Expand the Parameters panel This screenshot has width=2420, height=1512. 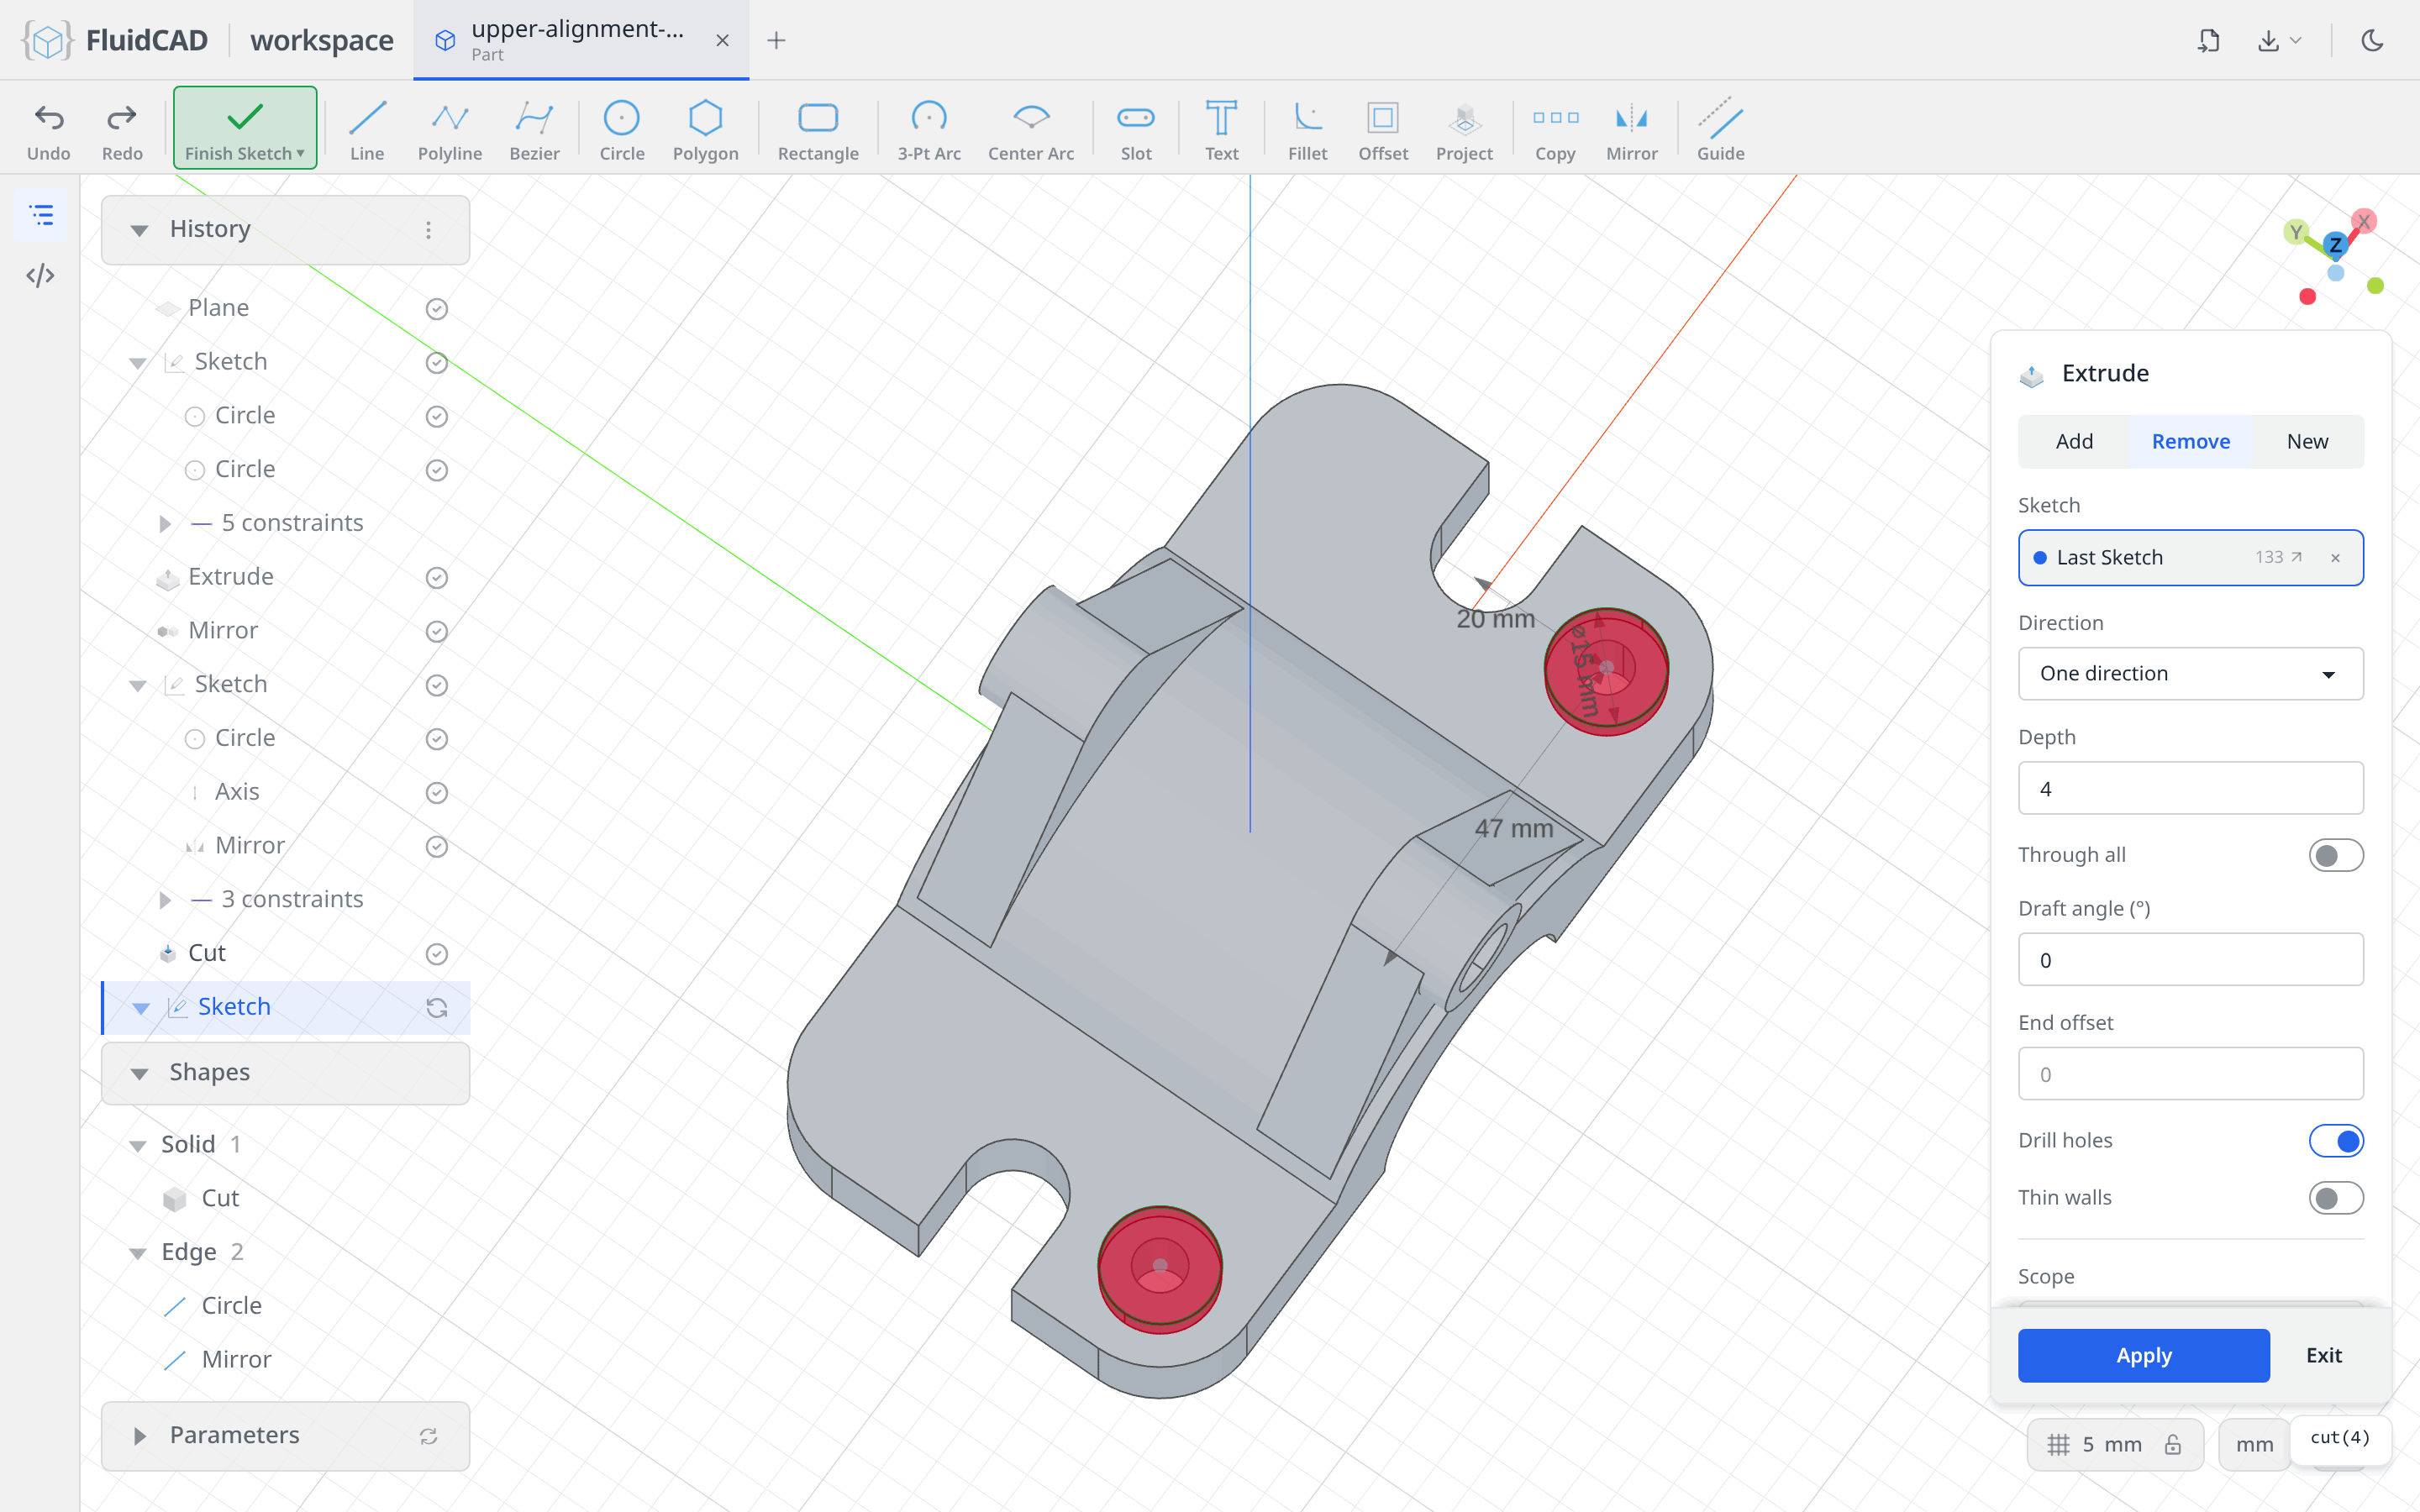tap(139, 1436)
